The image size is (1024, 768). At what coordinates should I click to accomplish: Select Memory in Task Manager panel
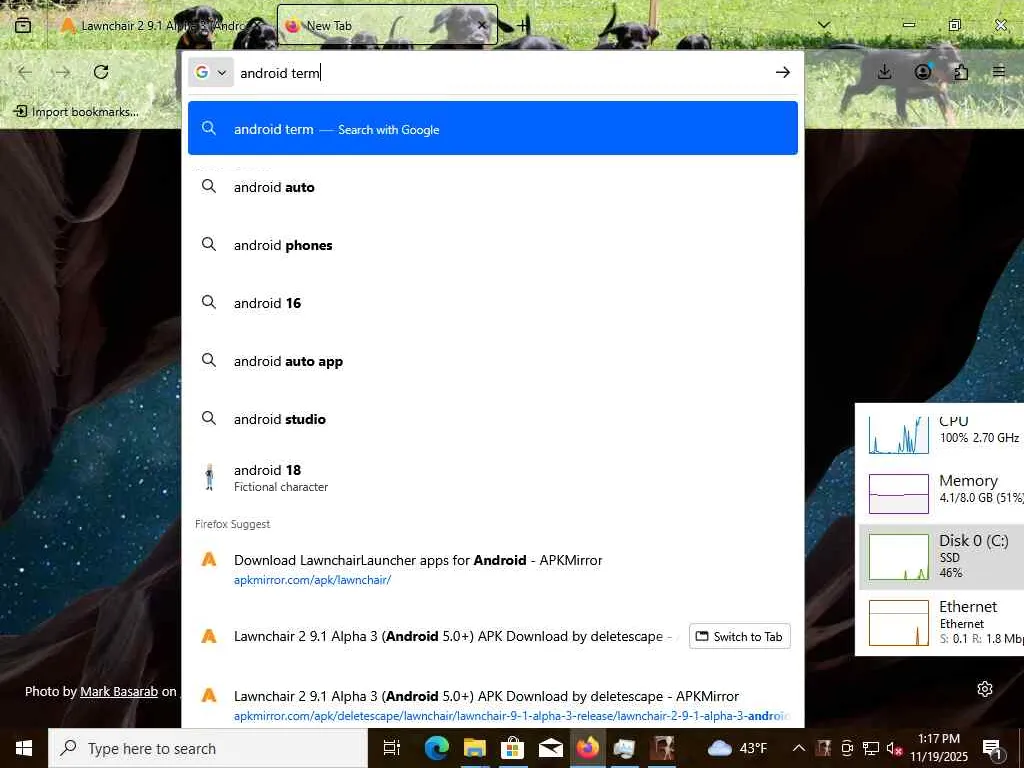point(940,494)
